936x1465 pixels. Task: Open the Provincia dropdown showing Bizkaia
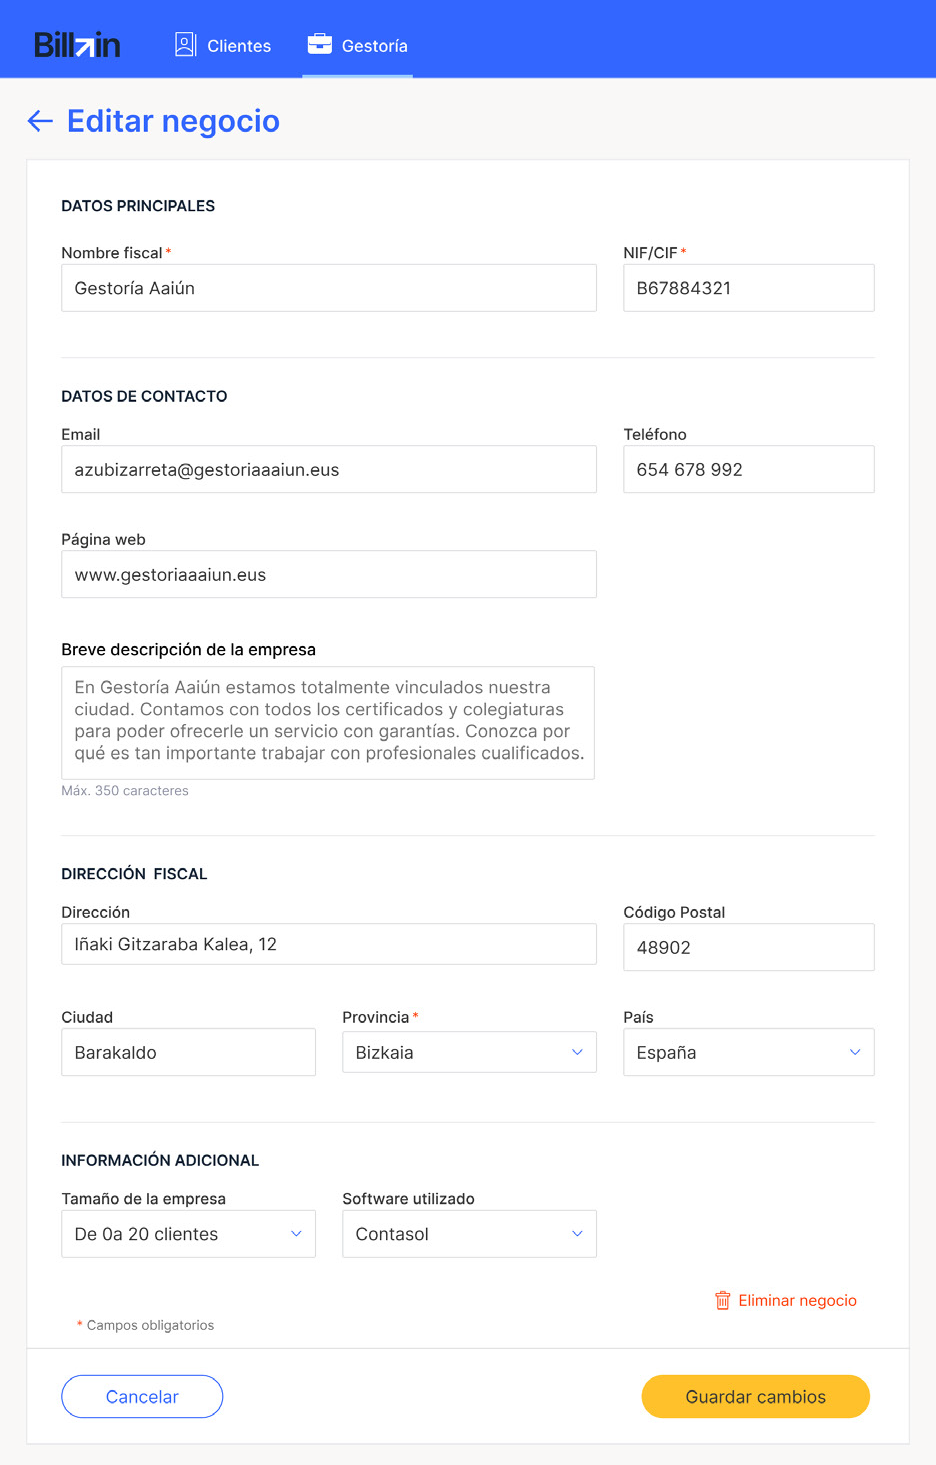pos(469,1052)
